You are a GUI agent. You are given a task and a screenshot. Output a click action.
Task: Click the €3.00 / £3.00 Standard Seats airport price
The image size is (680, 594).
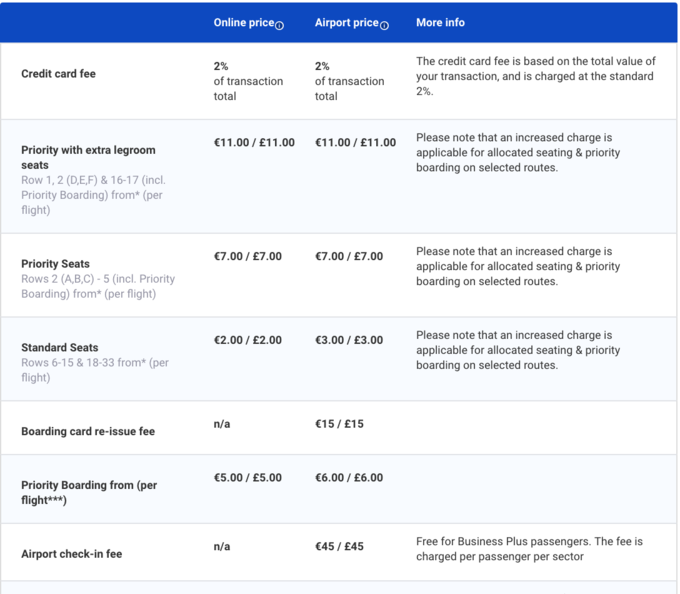(x=348, y=340)
